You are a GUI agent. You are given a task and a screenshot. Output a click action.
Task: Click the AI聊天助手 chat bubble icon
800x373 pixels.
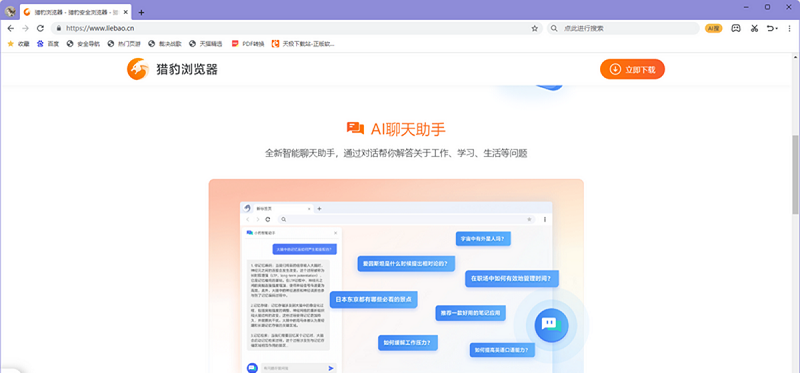355,128
